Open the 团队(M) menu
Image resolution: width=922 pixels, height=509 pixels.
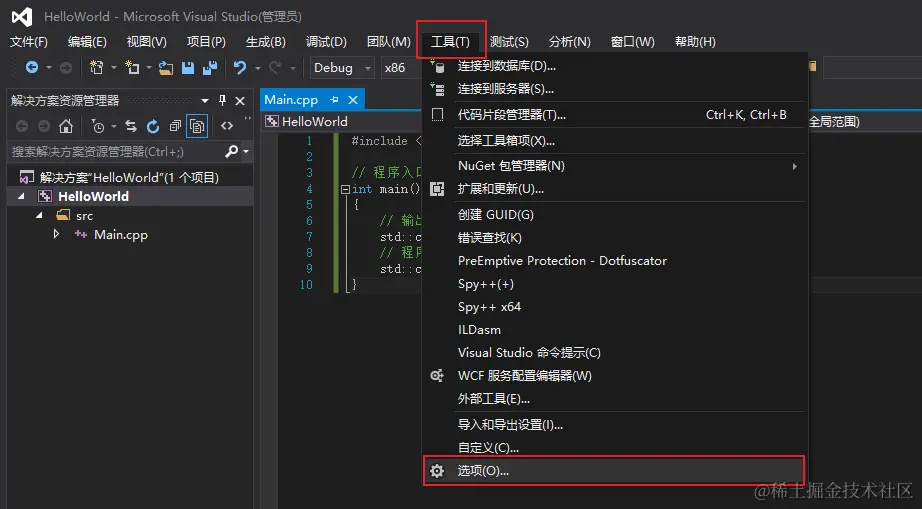click(389, 42)
